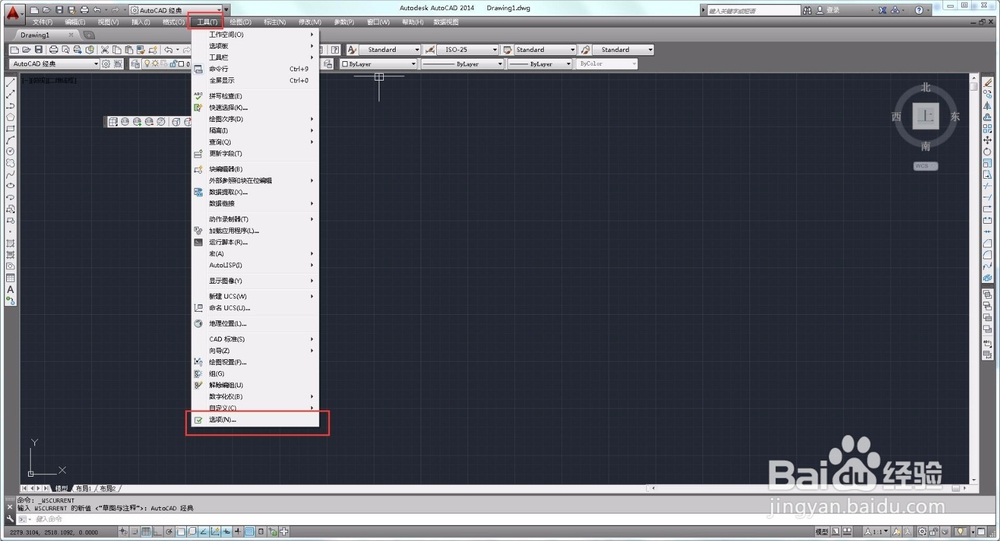Click the Open folder icon in the standard toolbar
Screen dimensions: 1000x541
coord(26,50)
